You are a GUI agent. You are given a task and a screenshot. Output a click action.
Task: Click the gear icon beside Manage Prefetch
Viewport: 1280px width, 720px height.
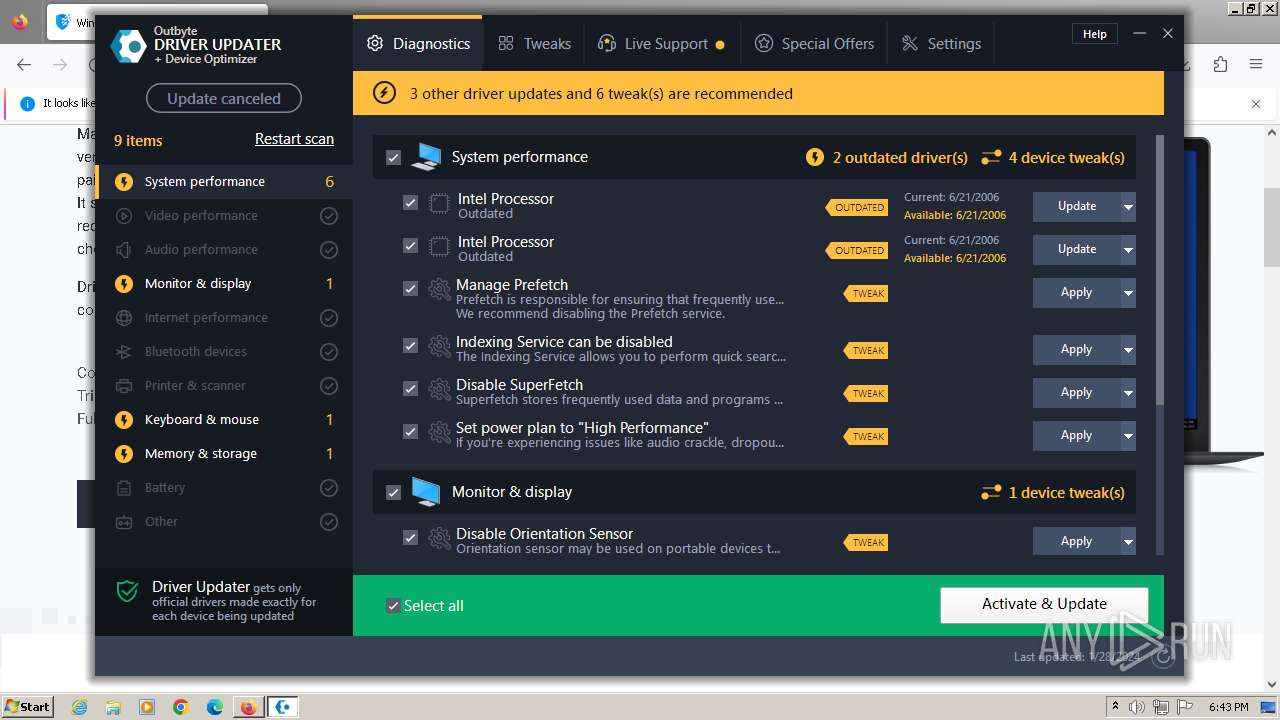tap(439, 290)
